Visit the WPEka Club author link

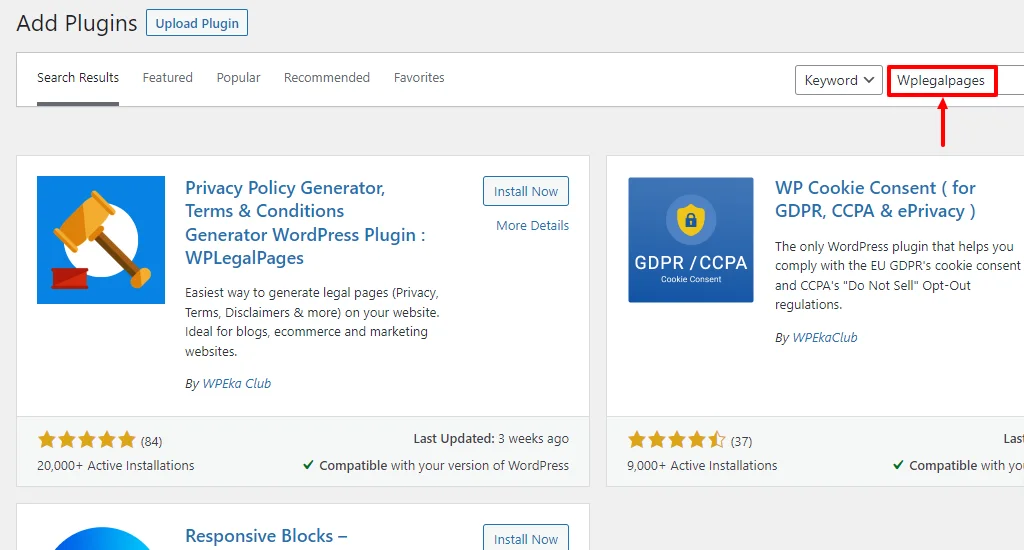(x=236, y=383)
